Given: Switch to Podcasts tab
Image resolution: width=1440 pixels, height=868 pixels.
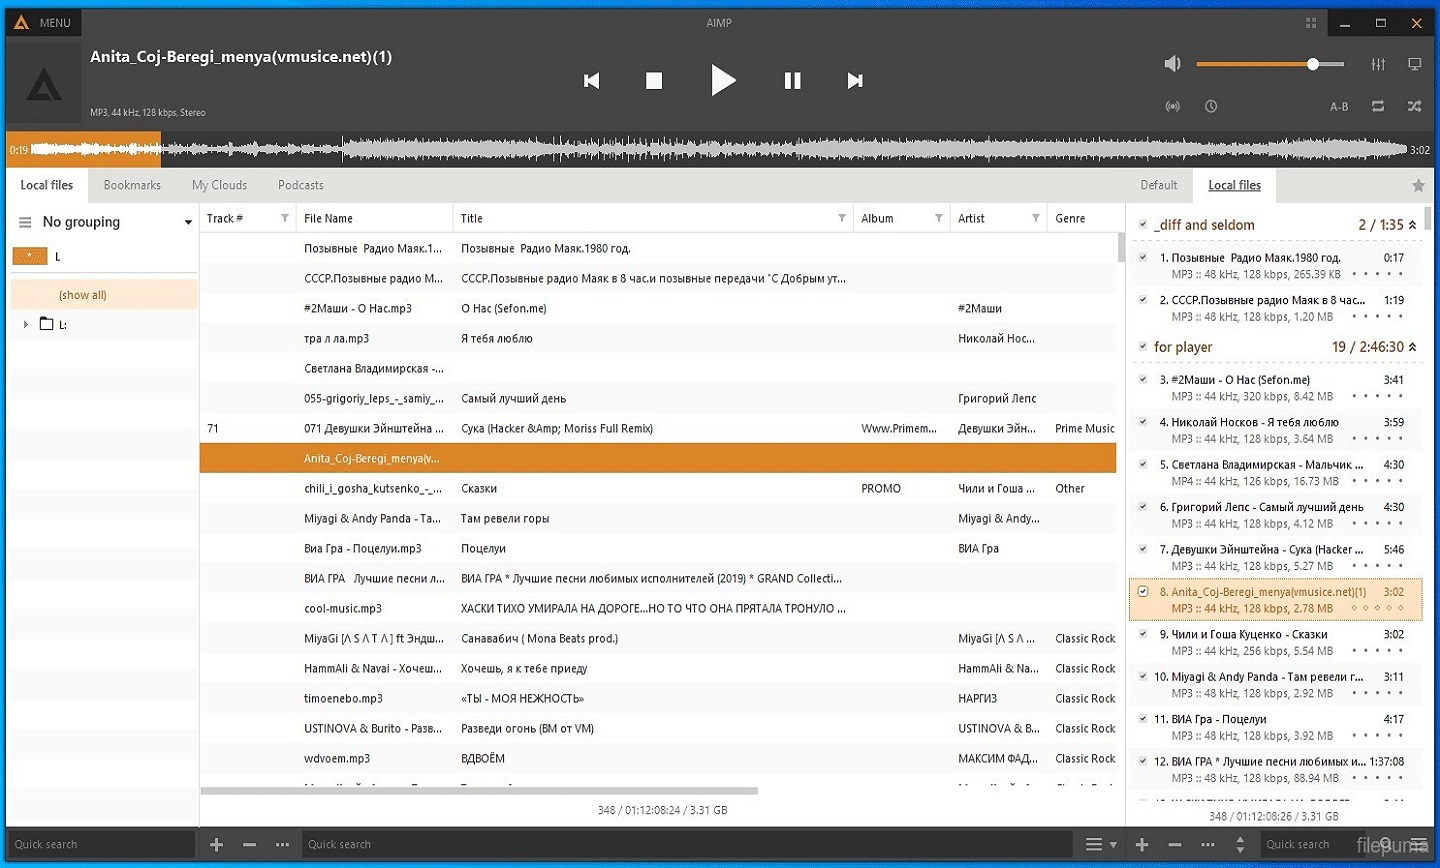Looking at the screenshot, I should 300,185.
